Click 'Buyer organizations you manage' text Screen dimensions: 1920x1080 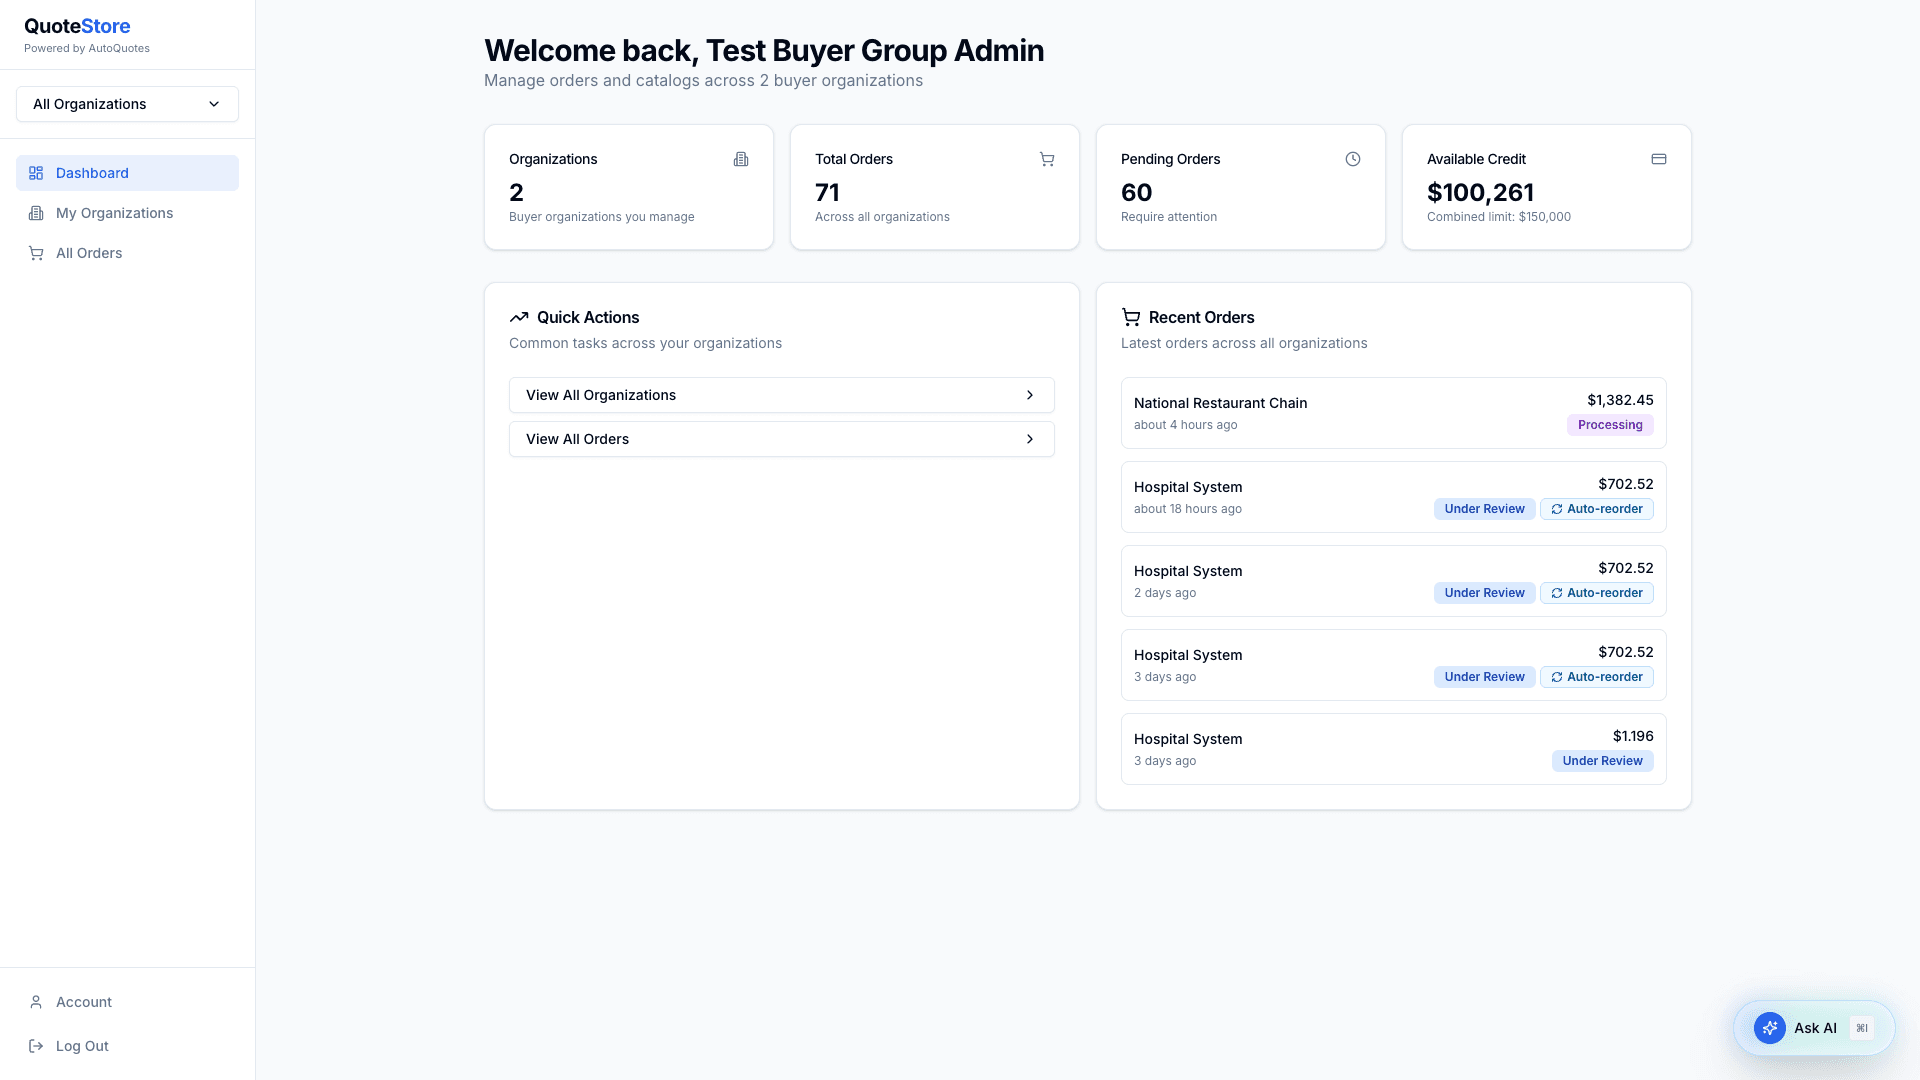coord(601,217)
